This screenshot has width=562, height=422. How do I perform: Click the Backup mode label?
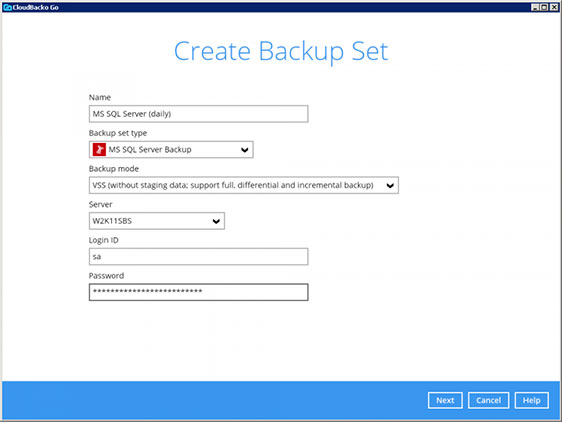(x=114, y=169)
